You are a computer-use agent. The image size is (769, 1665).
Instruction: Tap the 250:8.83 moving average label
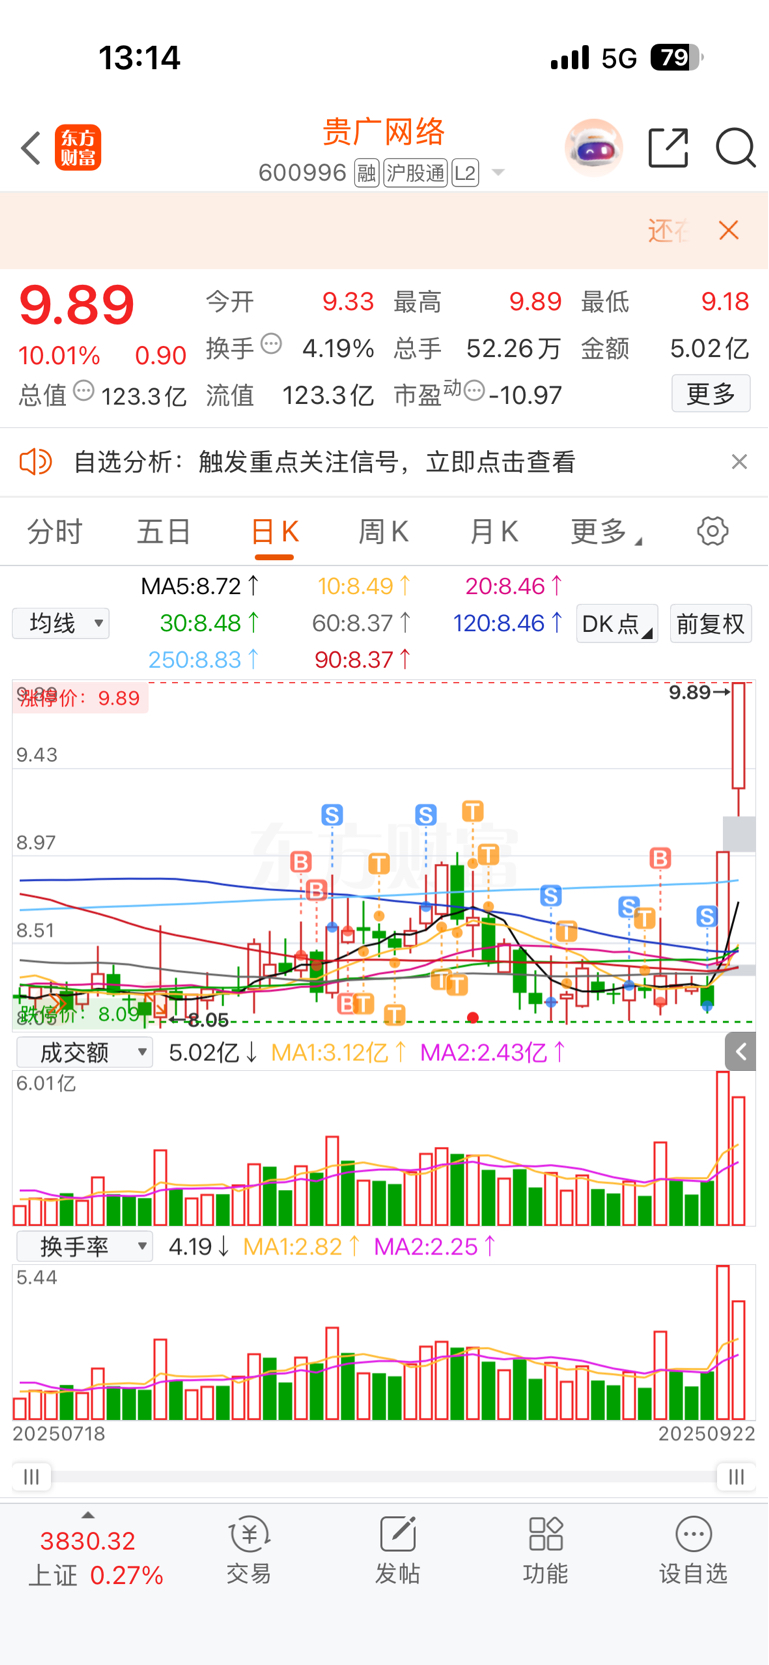coord(204,660)
